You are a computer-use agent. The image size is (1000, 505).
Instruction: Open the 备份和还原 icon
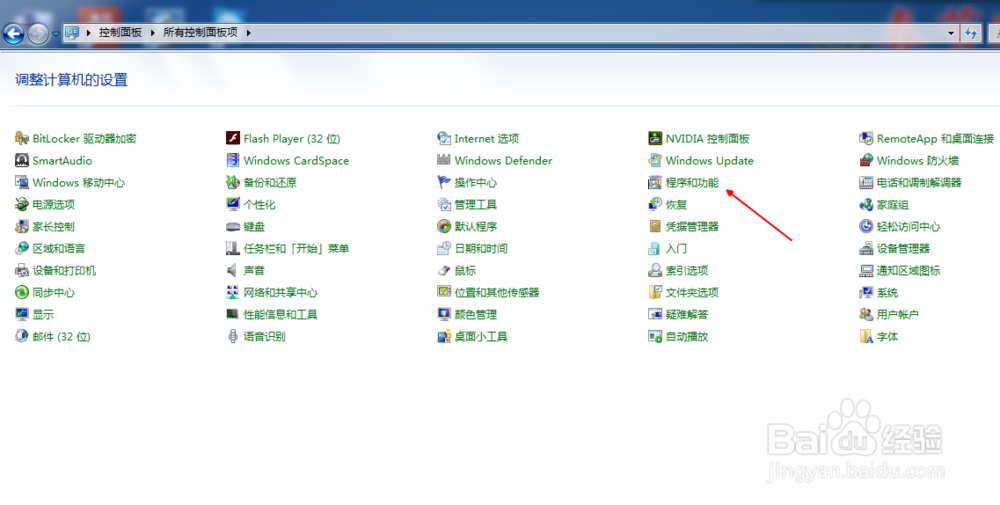coord(233,182)
